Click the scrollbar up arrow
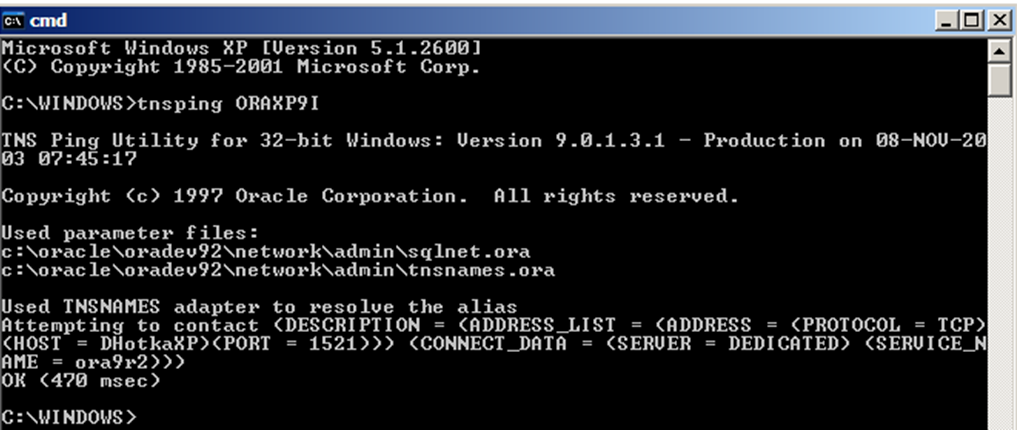Image resolution: width=1017 pixels, height=430 pixels. tap(999, 51)
